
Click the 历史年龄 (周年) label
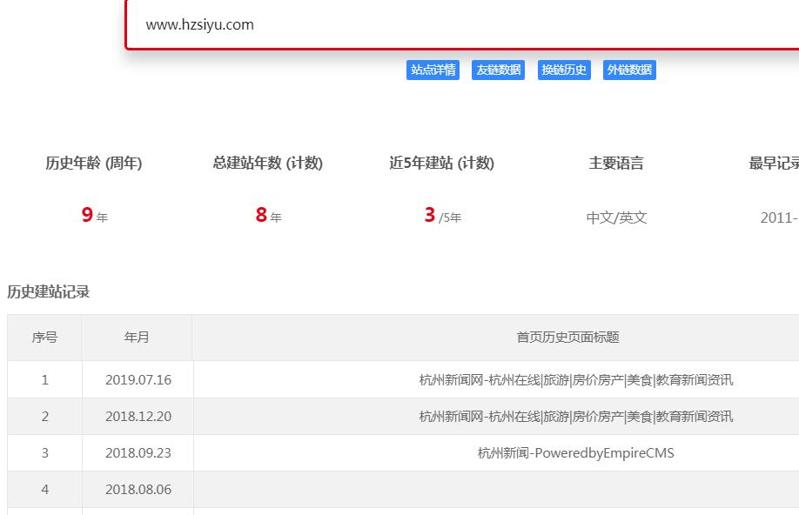[x=94, y=164]
